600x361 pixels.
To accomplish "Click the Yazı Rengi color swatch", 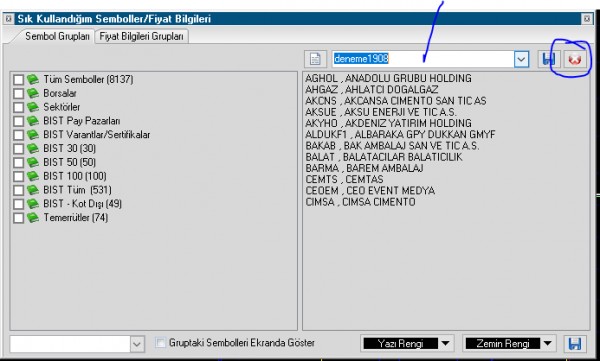I will [x=401, y=343].
